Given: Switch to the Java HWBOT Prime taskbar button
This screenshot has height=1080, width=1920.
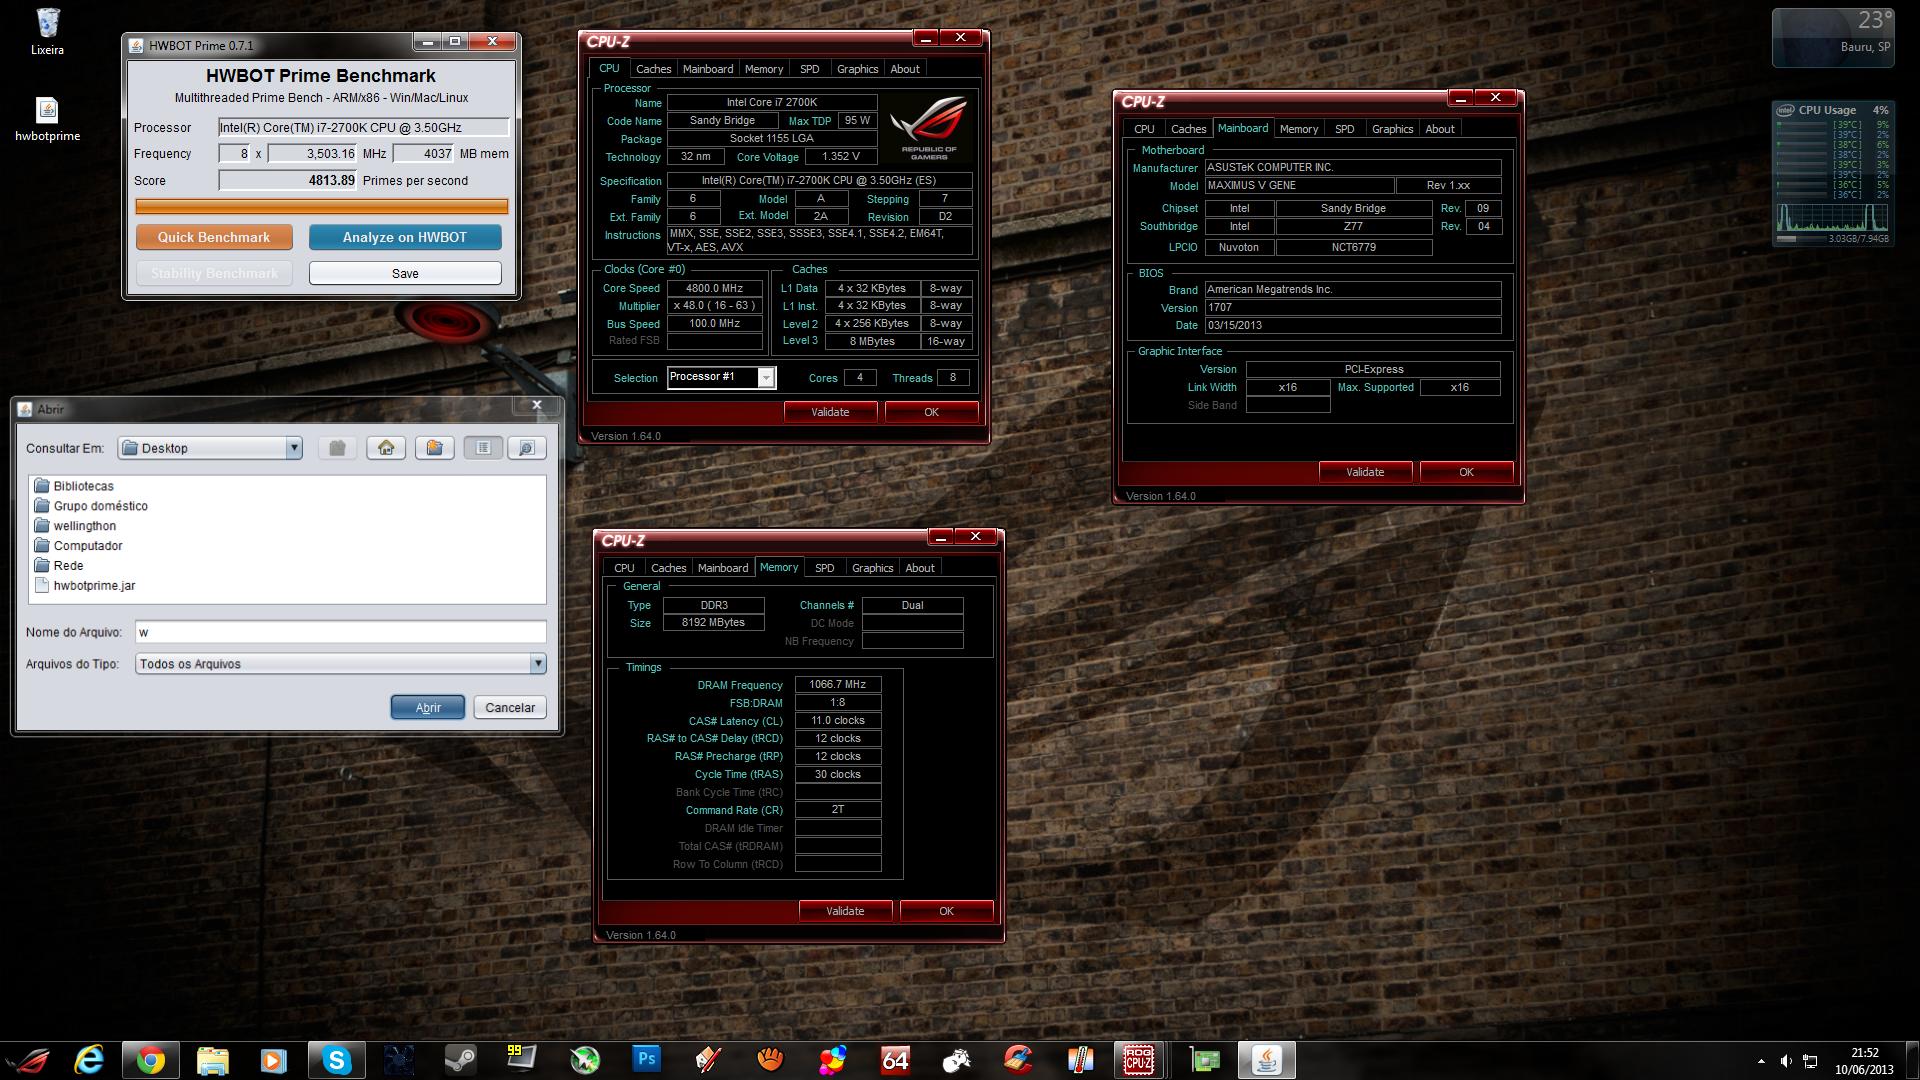Looking at the screenshot, I should [1266, 1060].
